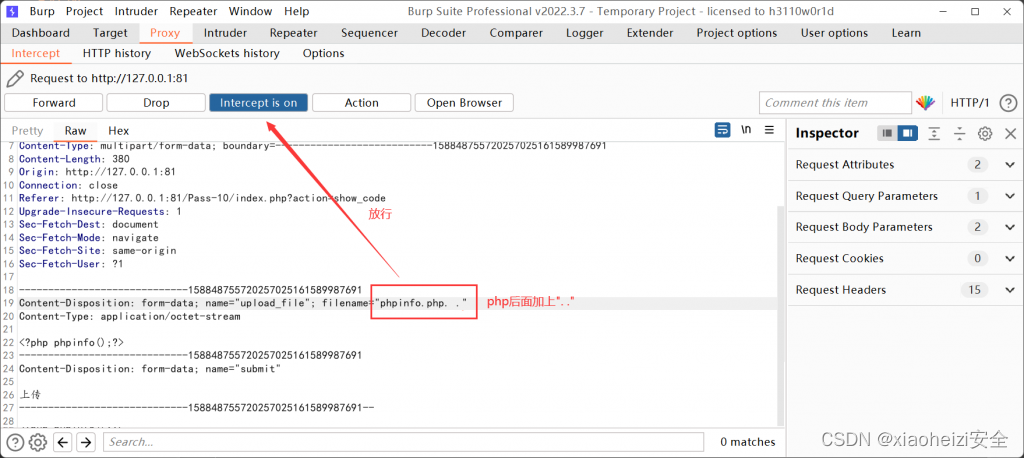The width and height of the screenshot is (1024, 458).
Task: Click the Comment this item field
Action: pos(835,103)
